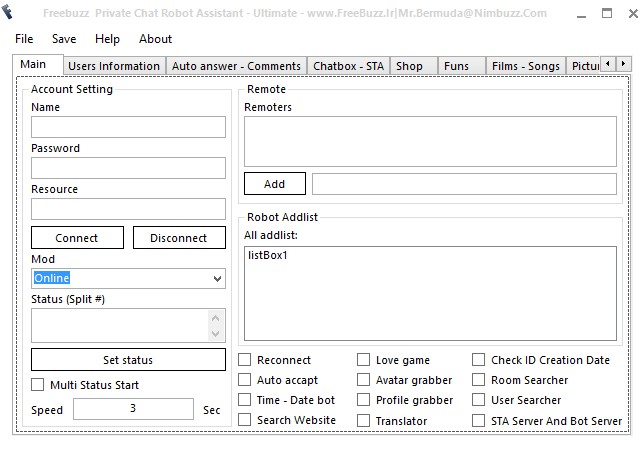The height and width of the screenshot is (449, 644).
Task: Open the Chatbox - STA tab
Action: click(x=349, y=66)
